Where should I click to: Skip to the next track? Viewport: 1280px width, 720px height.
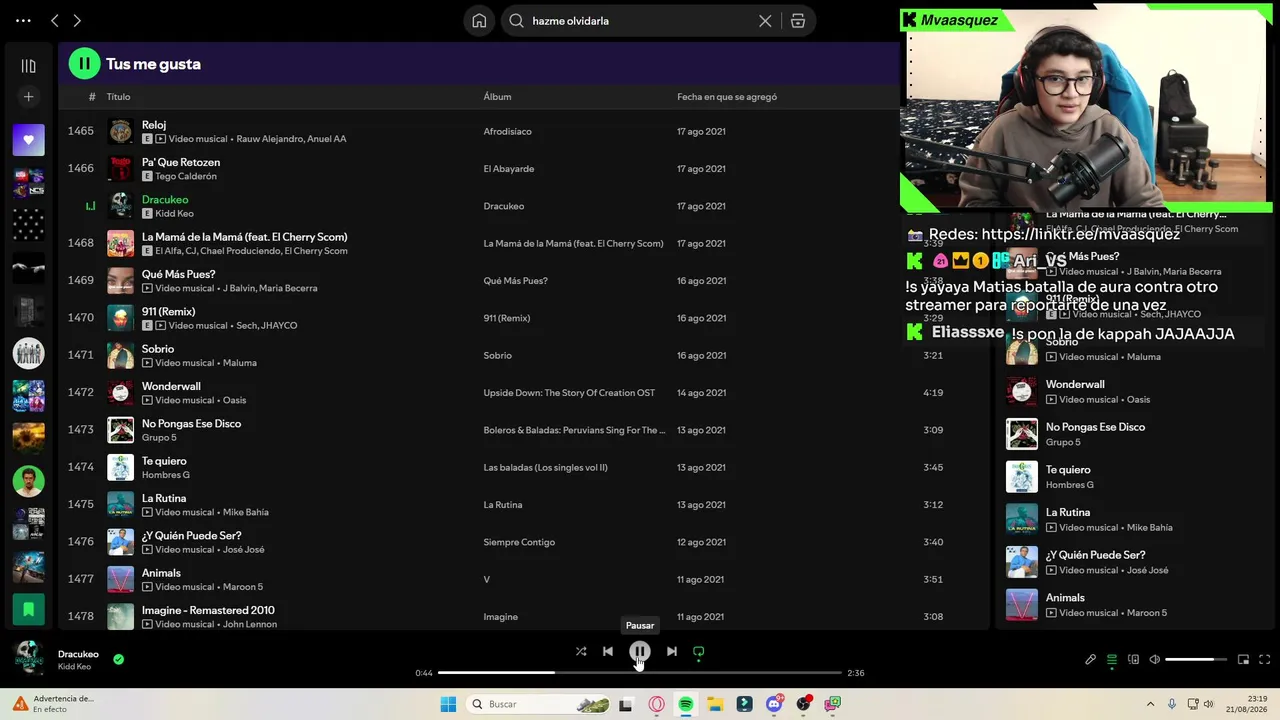(672, 652)
